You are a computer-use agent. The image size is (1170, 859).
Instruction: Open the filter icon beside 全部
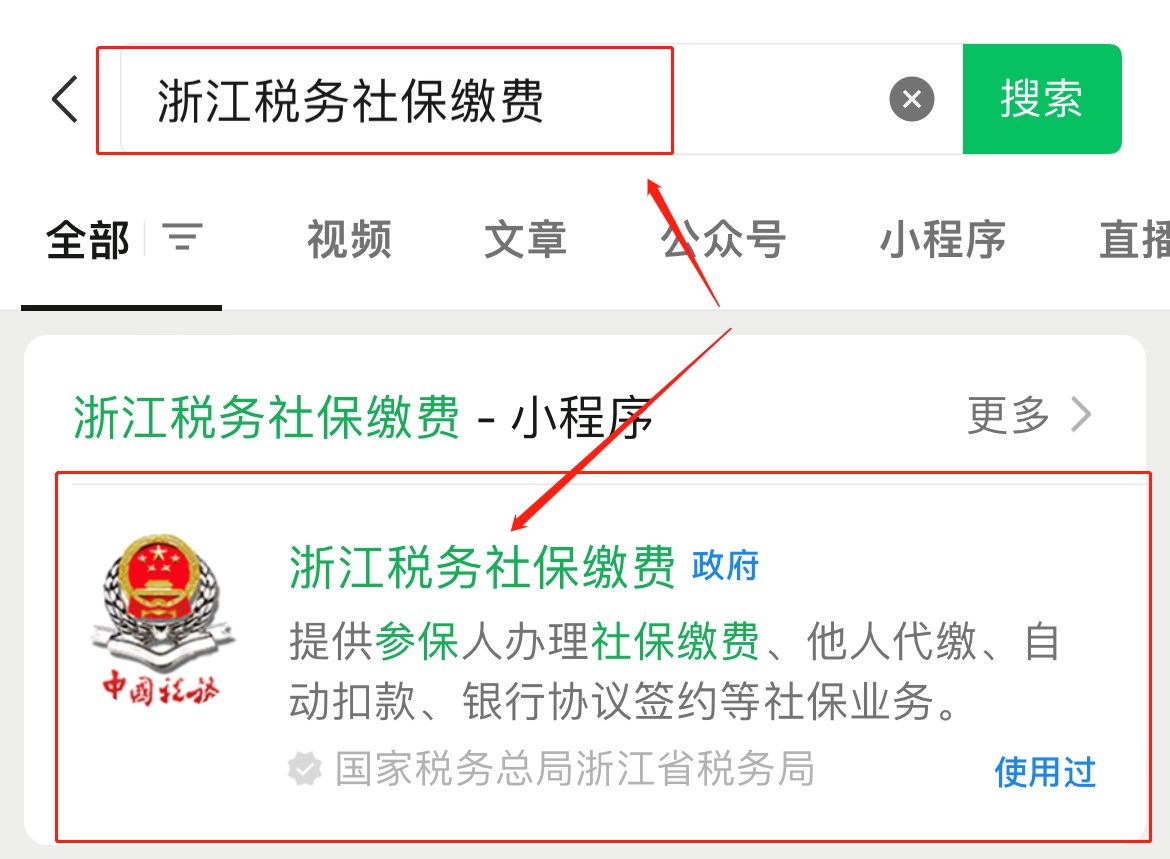coord(182,237)
